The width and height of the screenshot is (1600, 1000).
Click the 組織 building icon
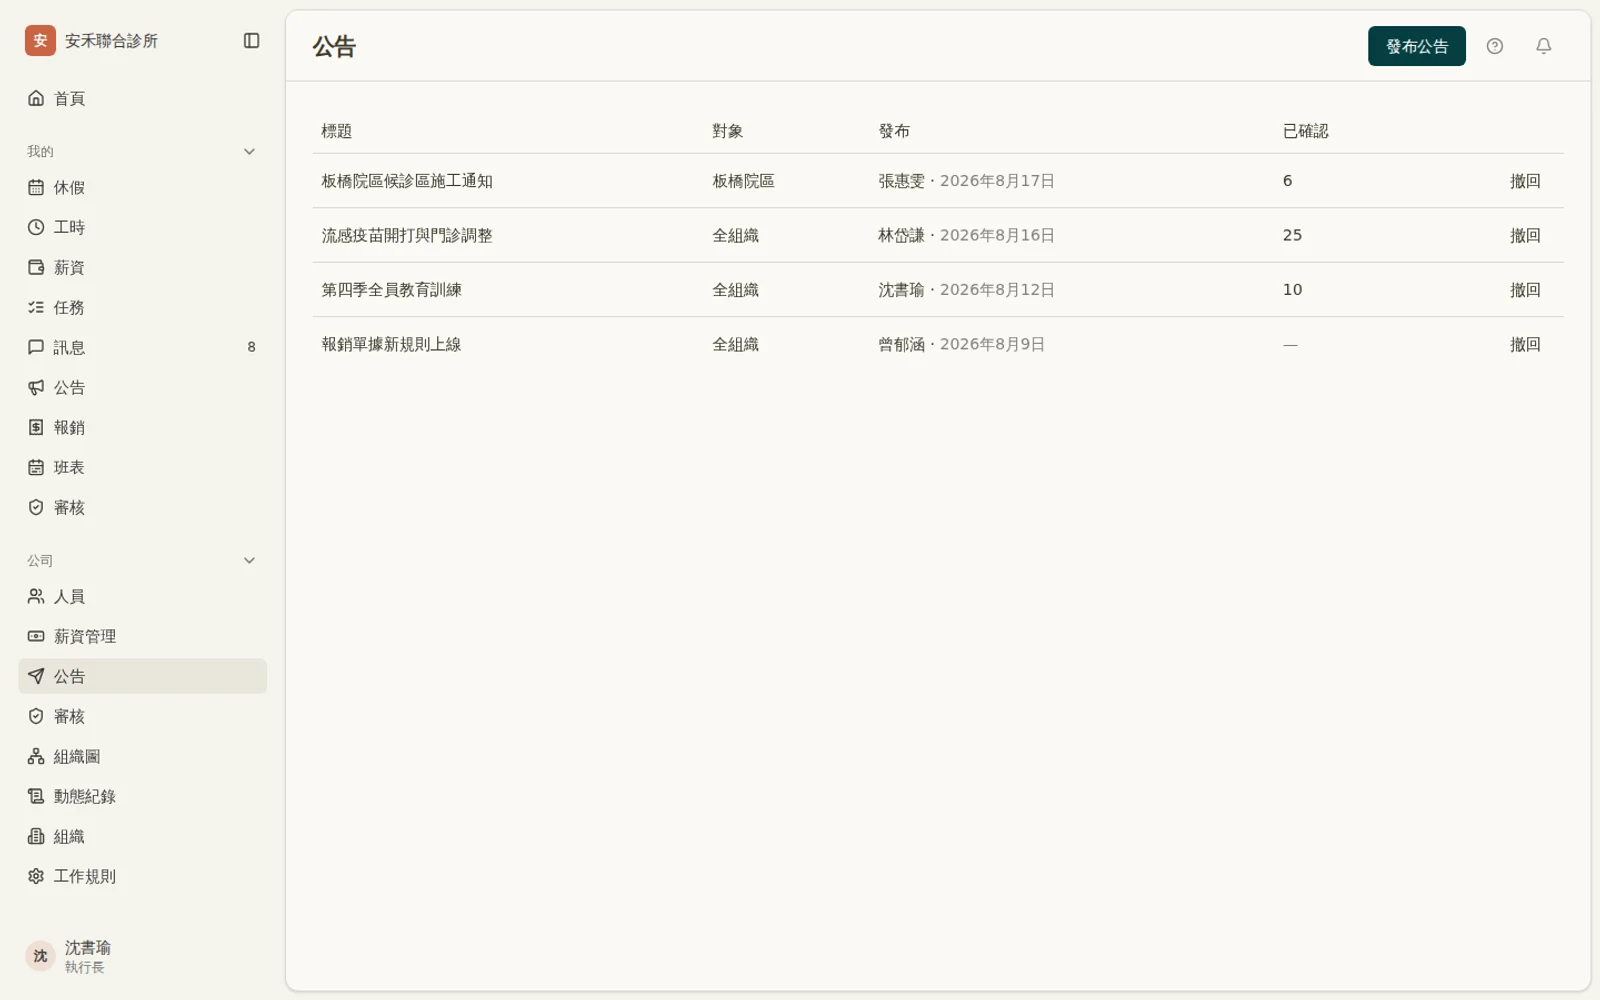[x=36, y=836]
